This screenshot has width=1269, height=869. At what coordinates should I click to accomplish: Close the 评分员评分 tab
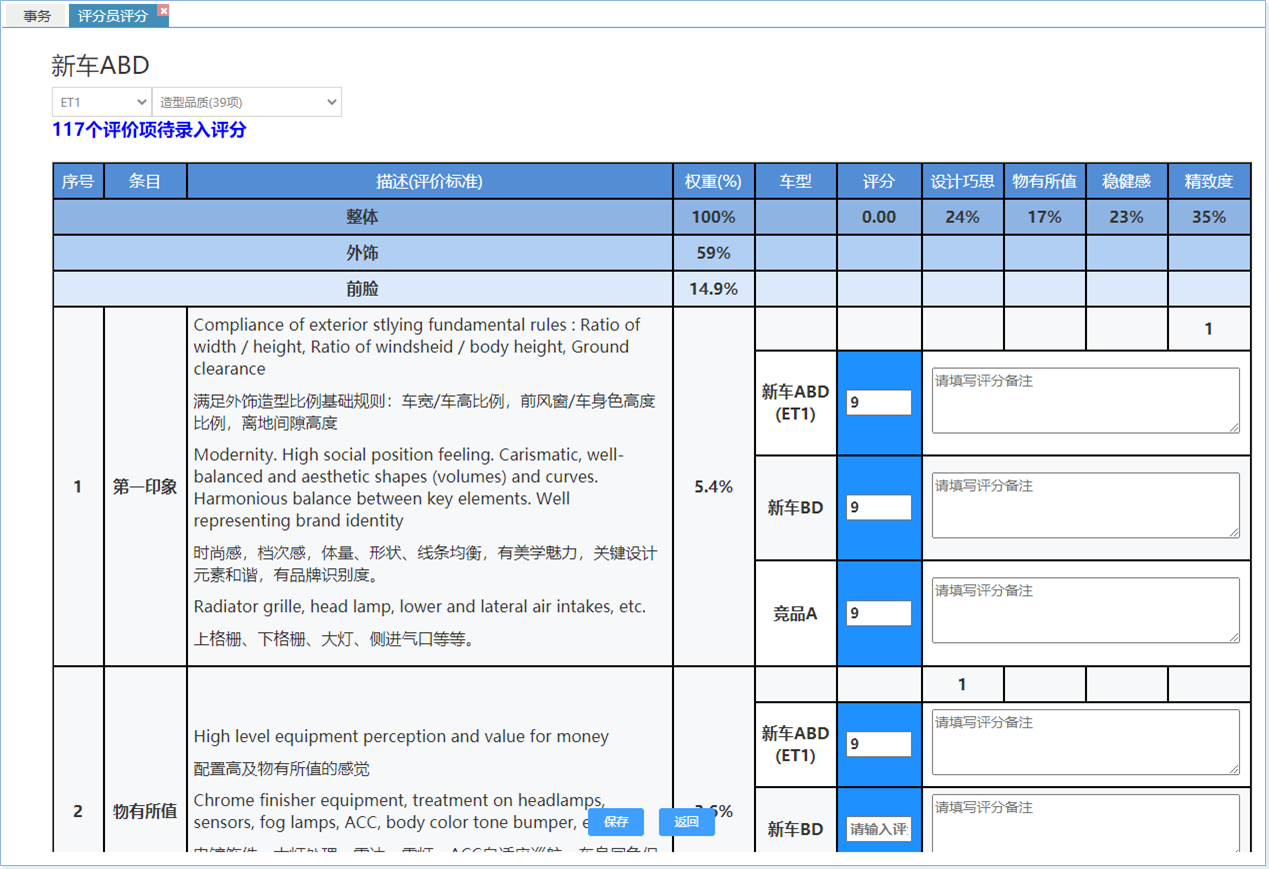163,11
